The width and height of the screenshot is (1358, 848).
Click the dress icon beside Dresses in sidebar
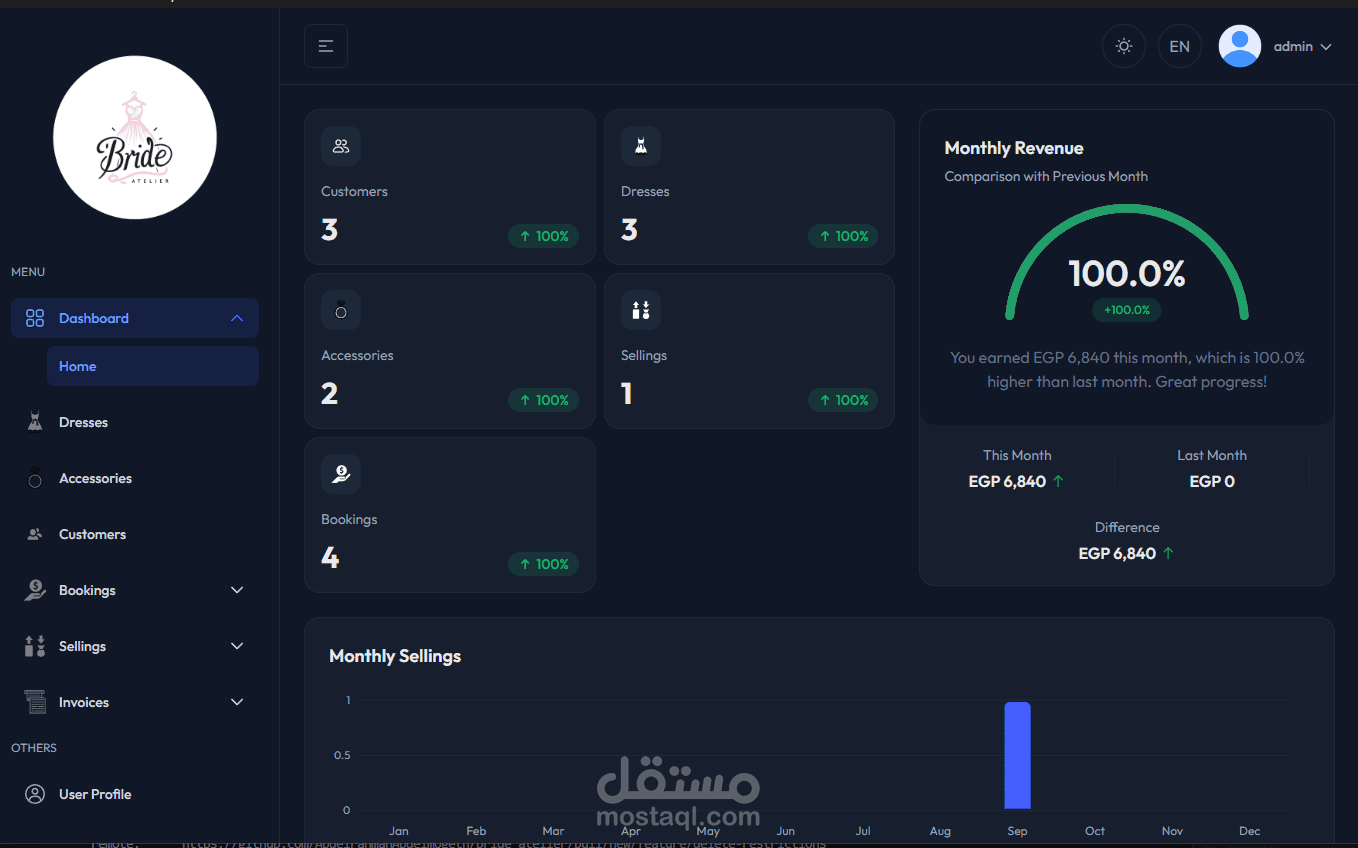pos(35,422)
